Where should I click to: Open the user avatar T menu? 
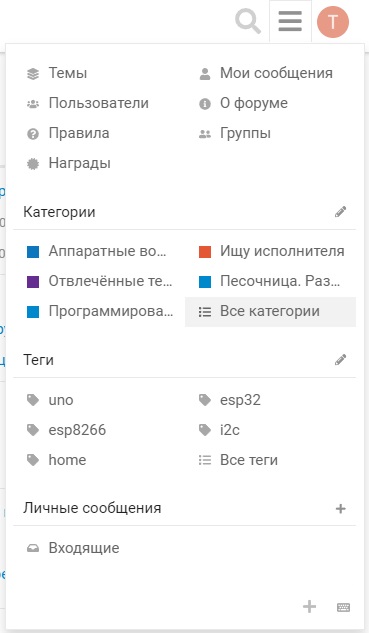pyautogui.click(x=333, y=22)
